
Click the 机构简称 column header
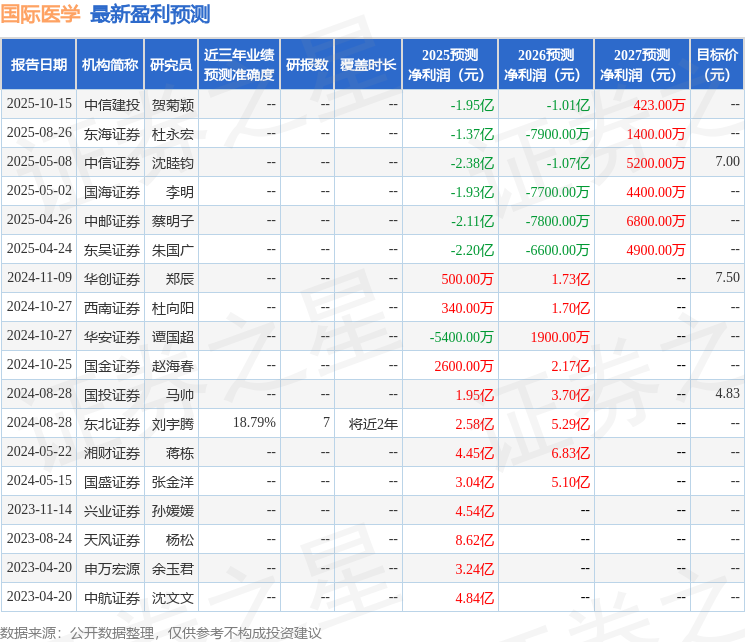tap(110, 65)
